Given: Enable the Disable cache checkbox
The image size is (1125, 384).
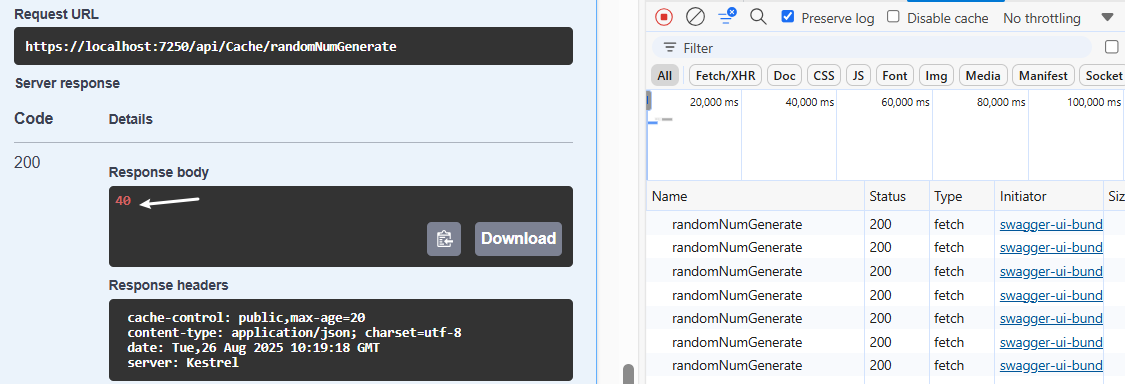Looking at the screenshot, I should [x=893, y=17].
